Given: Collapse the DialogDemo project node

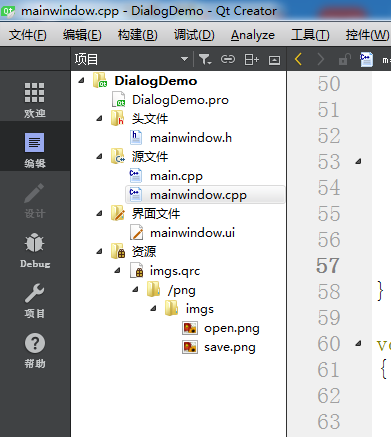Looking at the screenshot, I should point(81,80).
